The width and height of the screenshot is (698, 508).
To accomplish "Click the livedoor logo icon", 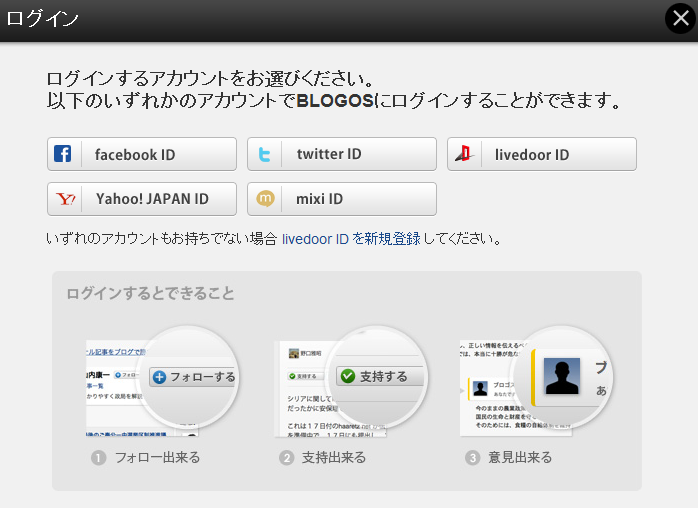I will click(x=464, y=154).
